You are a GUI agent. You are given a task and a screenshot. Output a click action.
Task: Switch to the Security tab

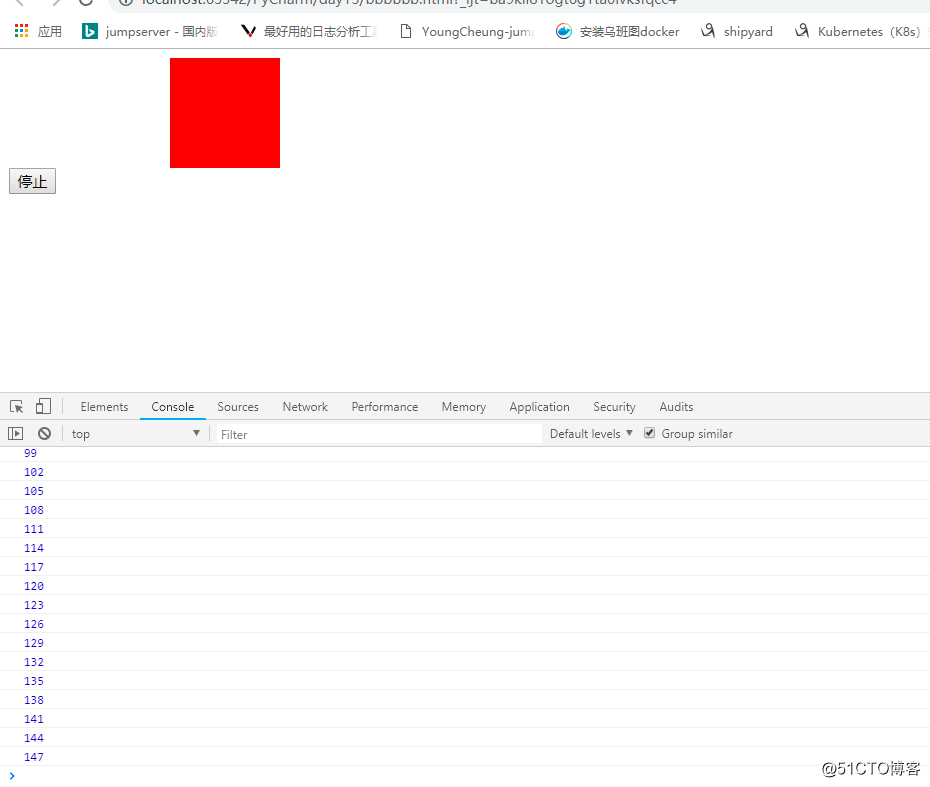pyautogui.click(x=614, y=407)
